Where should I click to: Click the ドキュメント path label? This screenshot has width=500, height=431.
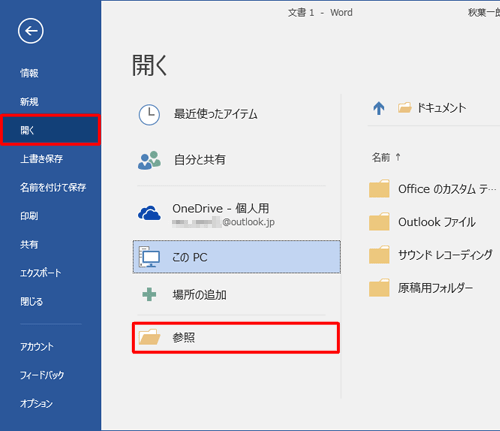click(442, 108)
